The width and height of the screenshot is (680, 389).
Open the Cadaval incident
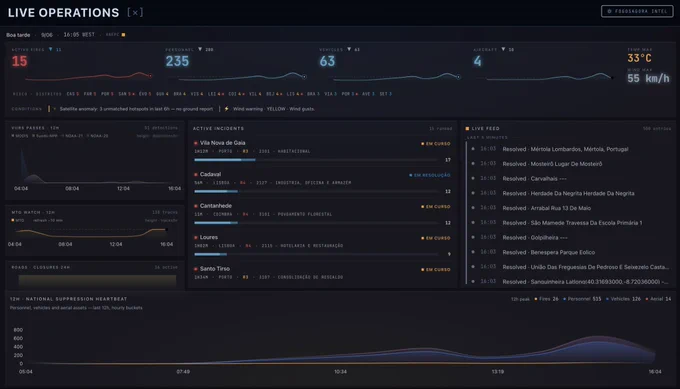tap(322, 183)
